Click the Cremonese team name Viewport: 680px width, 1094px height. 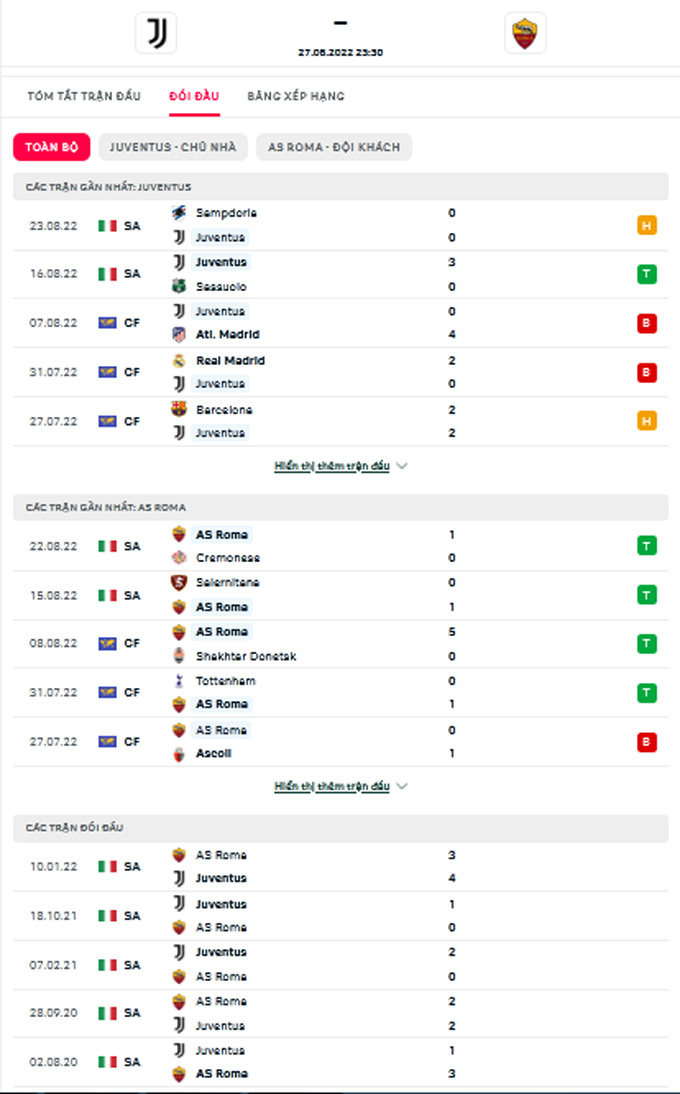(x=227, y=558)
